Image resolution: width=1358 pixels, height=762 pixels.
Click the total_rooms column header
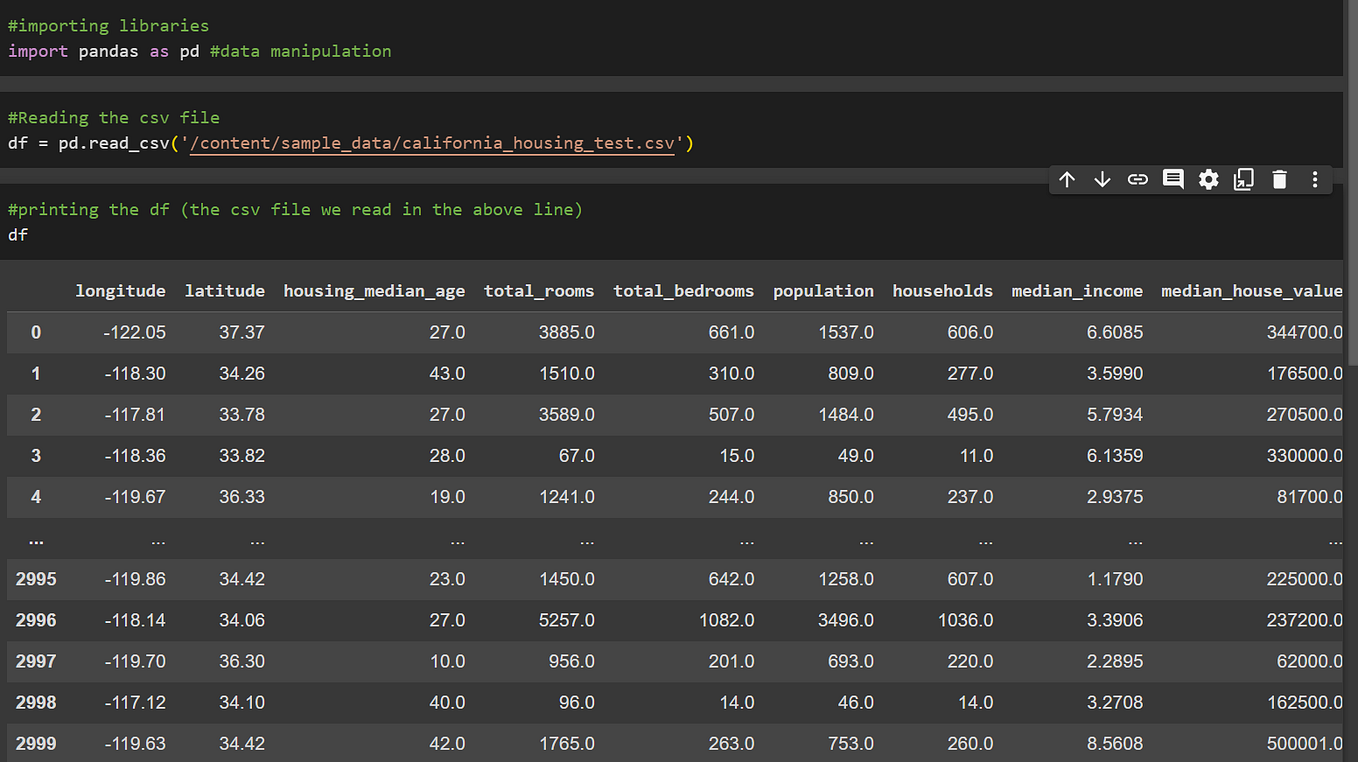[x=538, y=291]
